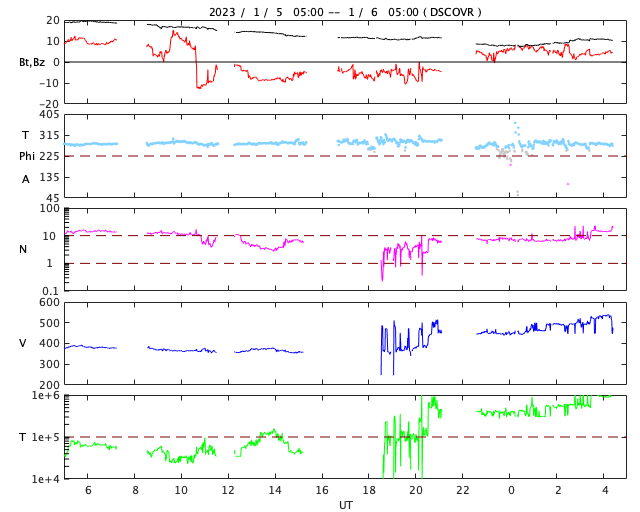Click the "N" density axis label

pos(23,249)
